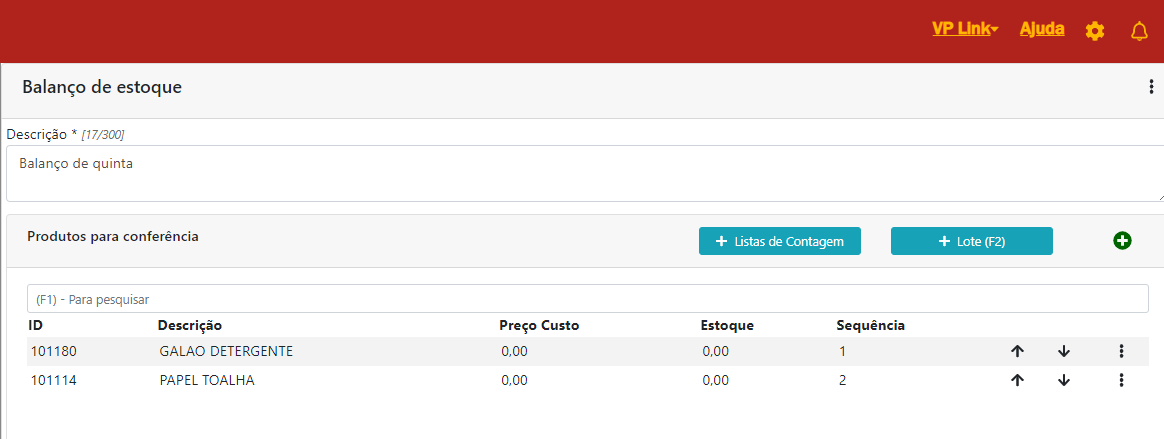Open the settings gear icon
Screen dimensions: 1164x439
coord(1095,31)
